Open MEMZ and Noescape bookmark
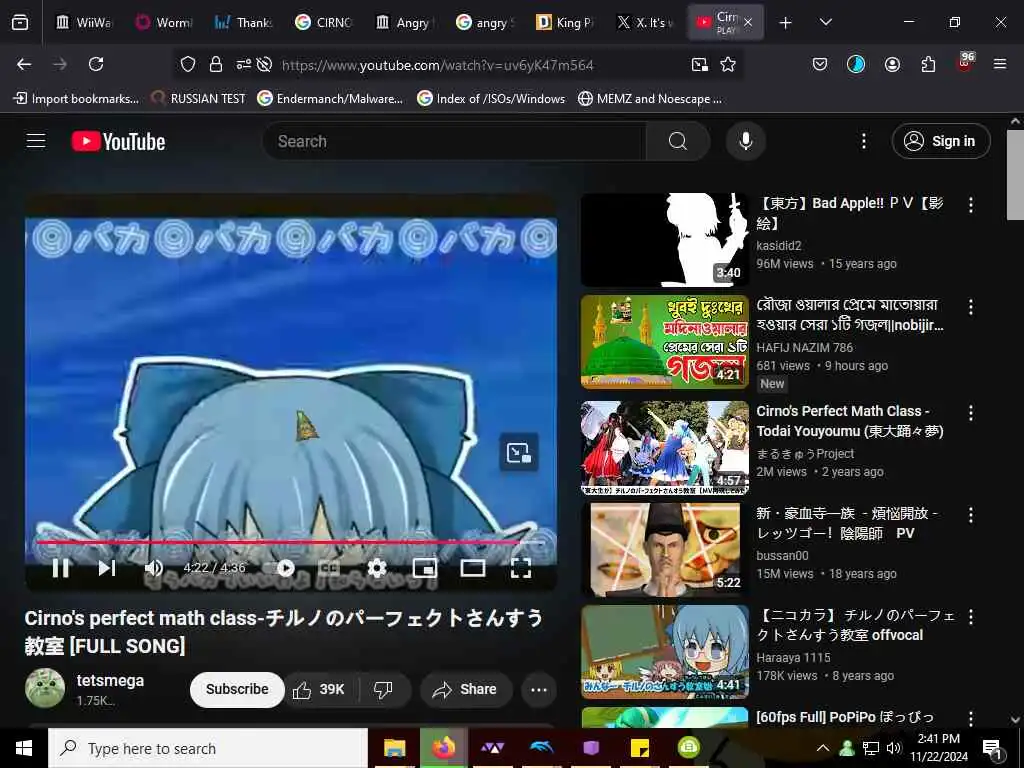This screenshot has width=1024, height=768. click(x=650, y=99)
